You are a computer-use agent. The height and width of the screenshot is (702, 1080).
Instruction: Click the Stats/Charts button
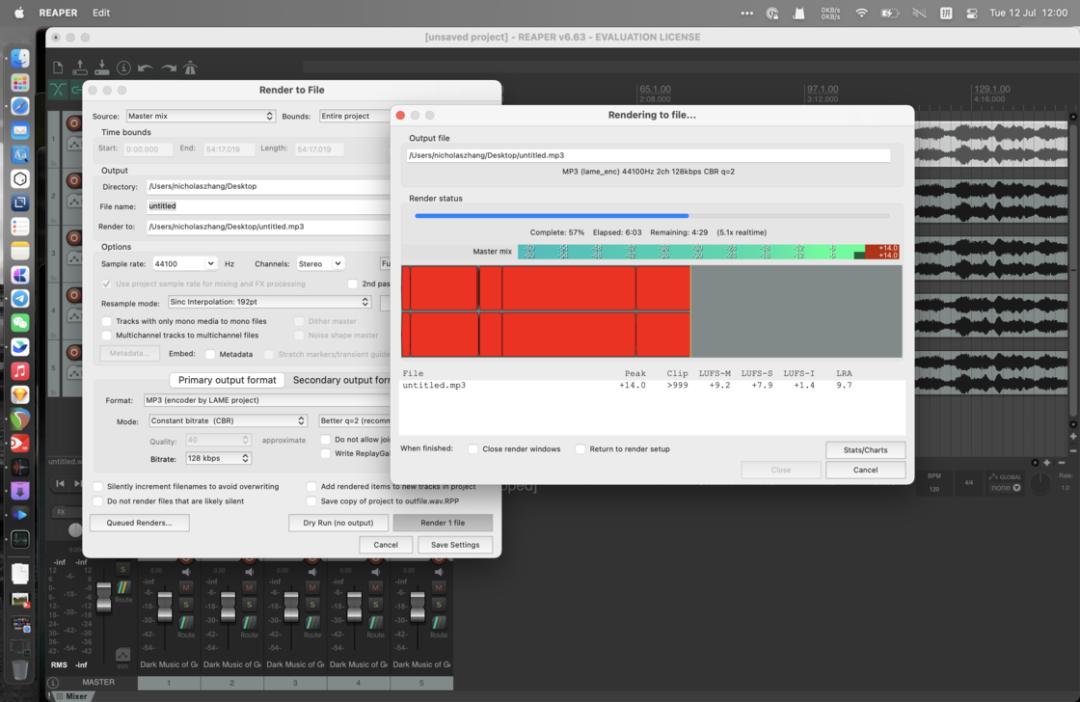tap(865, 450)
